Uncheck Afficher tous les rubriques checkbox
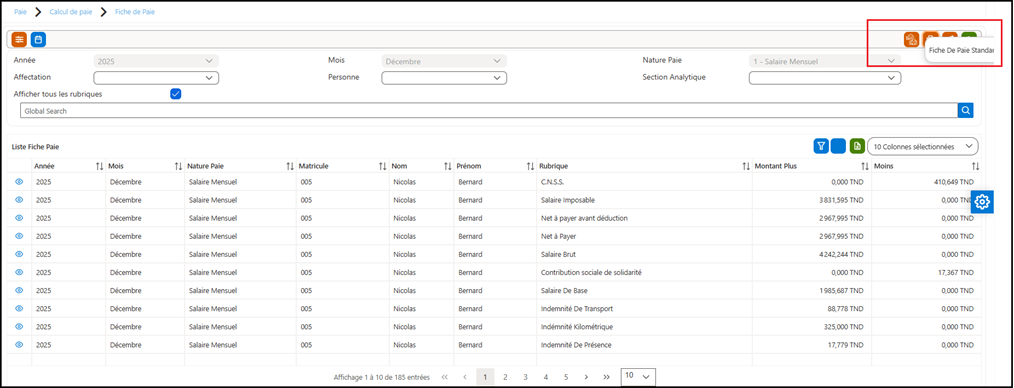Screen dimensions: 1014x388 pos(175,94)
